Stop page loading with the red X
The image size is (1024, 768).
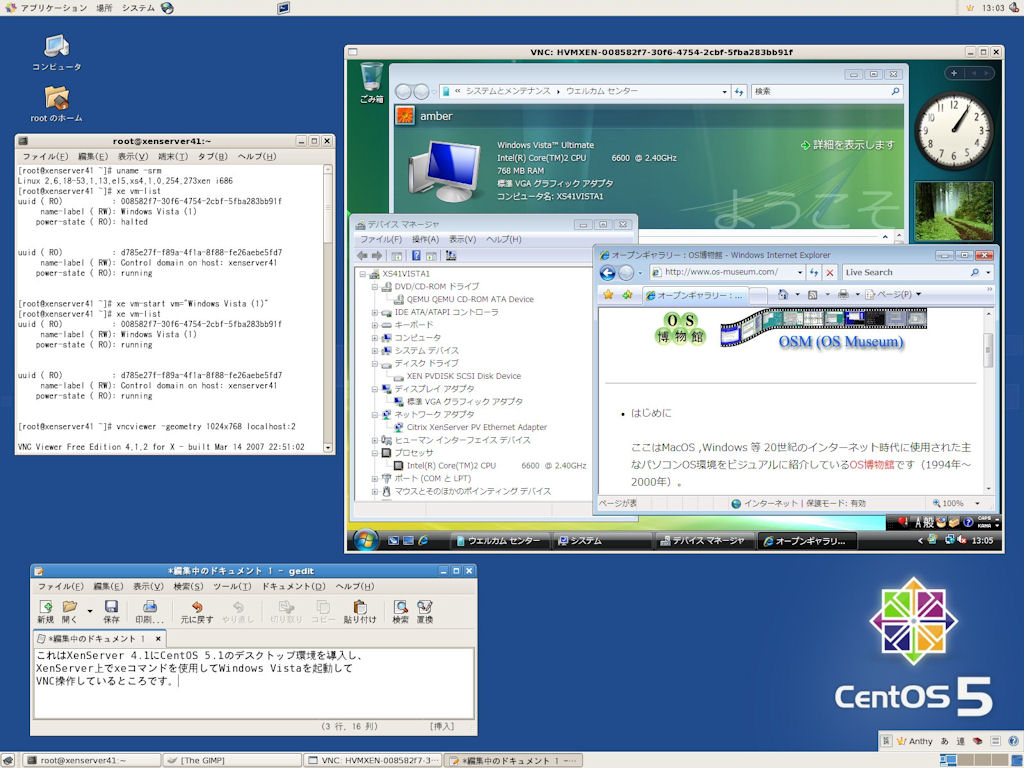point(829,273)
